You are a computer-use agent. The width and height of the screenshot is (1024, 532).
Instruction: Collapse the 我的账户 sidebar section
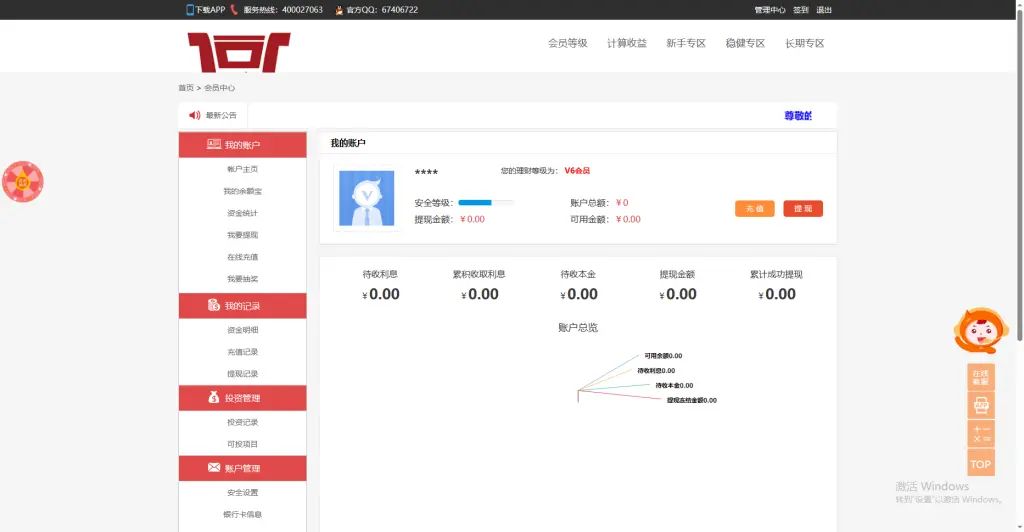point(242,145)
